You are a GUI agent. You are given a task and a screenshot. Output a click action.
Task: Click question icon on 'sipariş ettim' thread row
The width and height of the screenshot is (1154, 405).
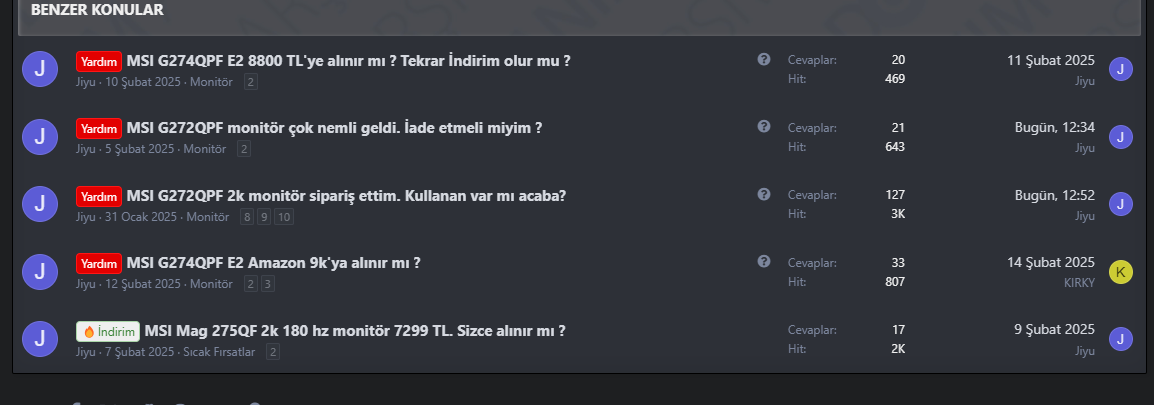point(764,194)
